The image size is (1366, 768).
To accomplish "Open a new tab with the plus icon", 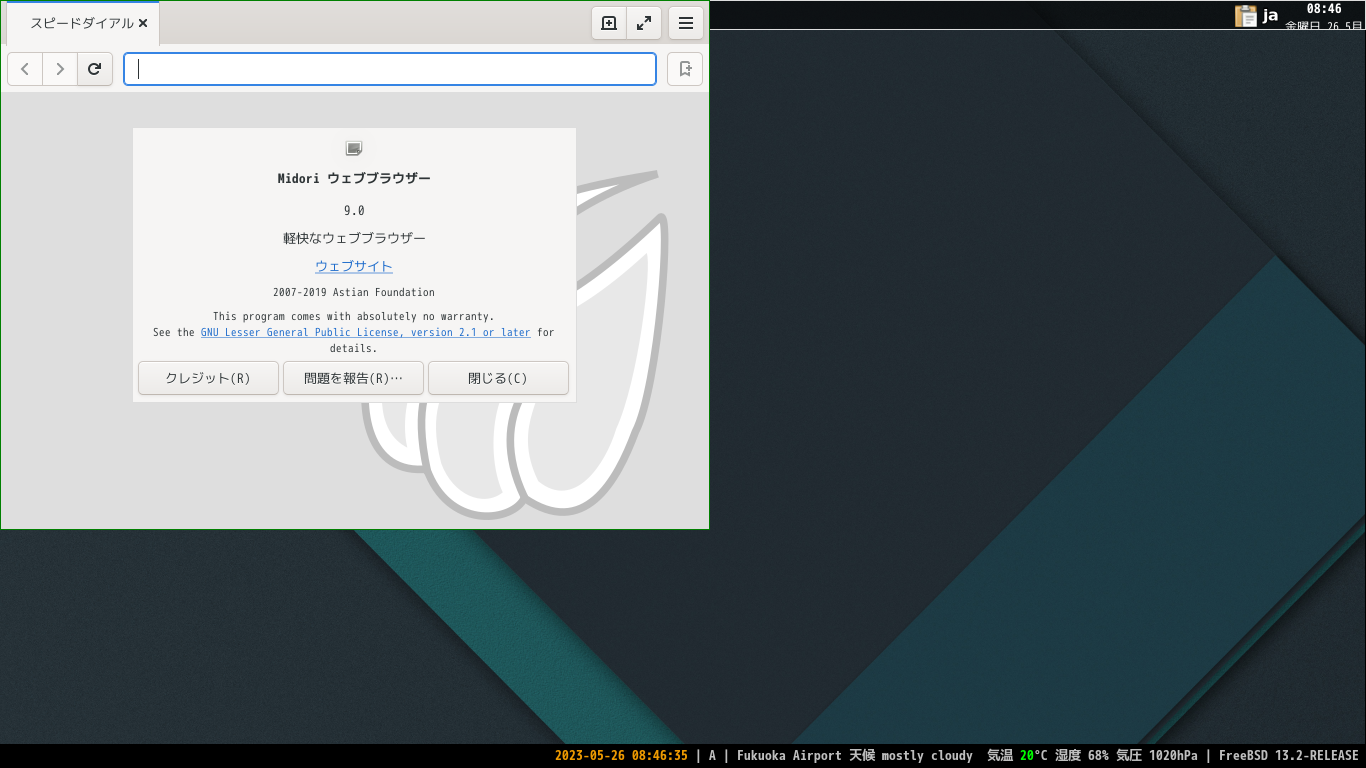I will pos(609,23).
